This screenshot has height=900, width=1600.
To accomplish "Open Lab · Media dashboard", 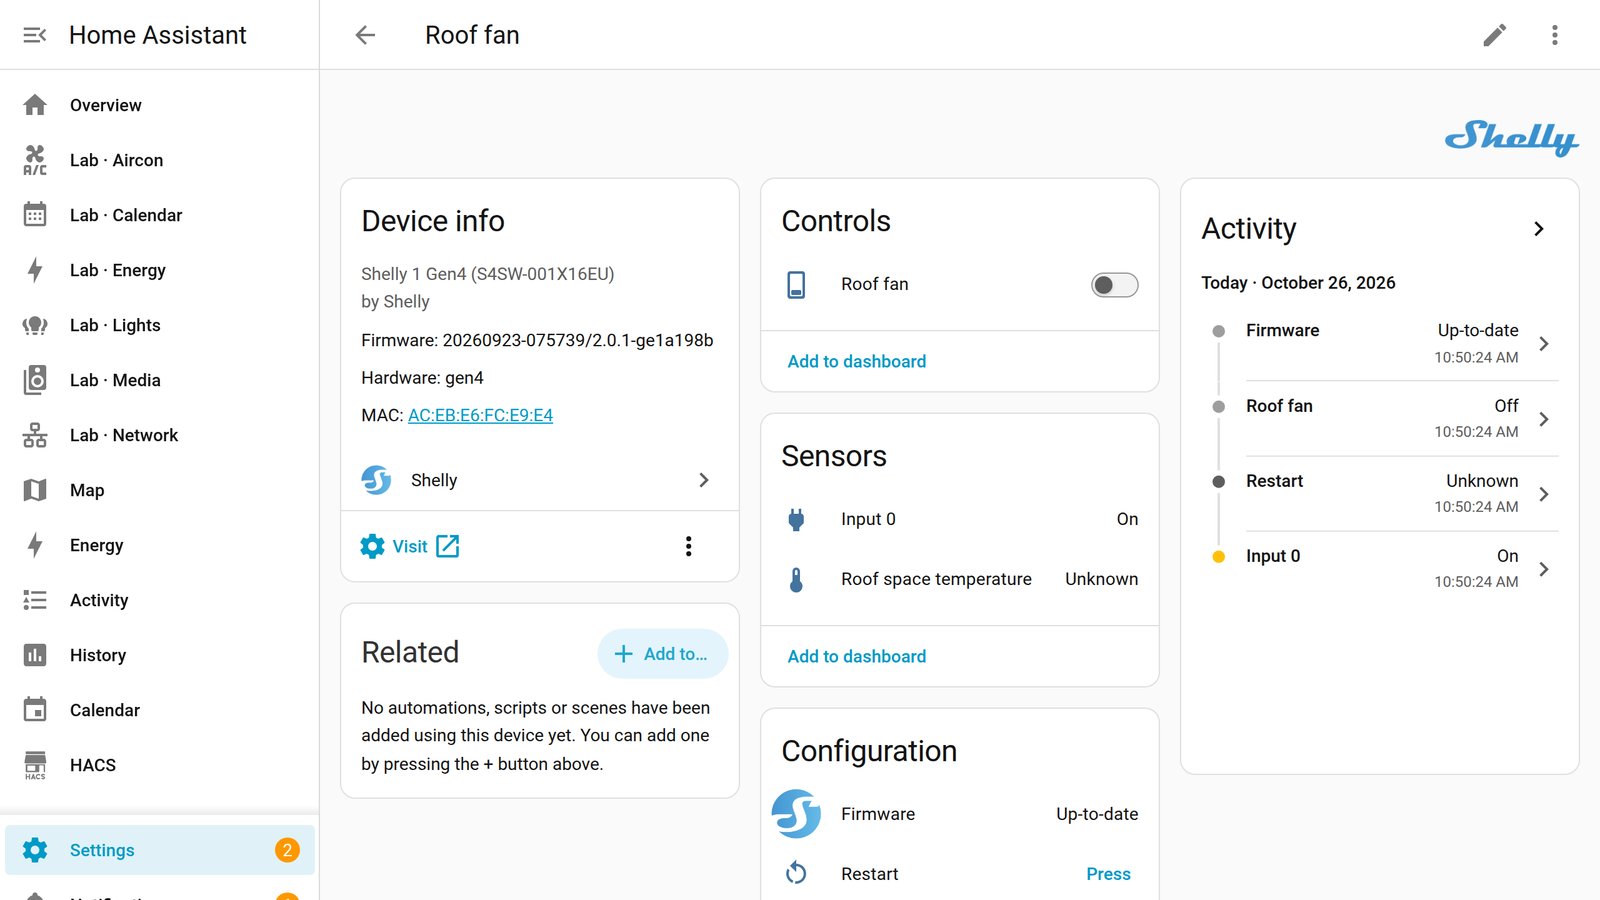I will point(160,380).
